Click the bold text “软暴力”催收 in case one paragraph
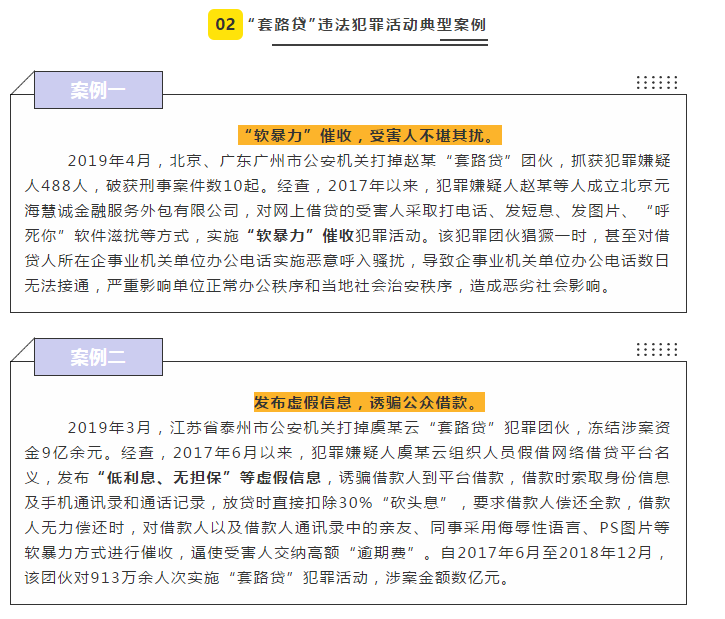This screenshot has height=619, width=725. pyautogui.click(x=300, y=236)
